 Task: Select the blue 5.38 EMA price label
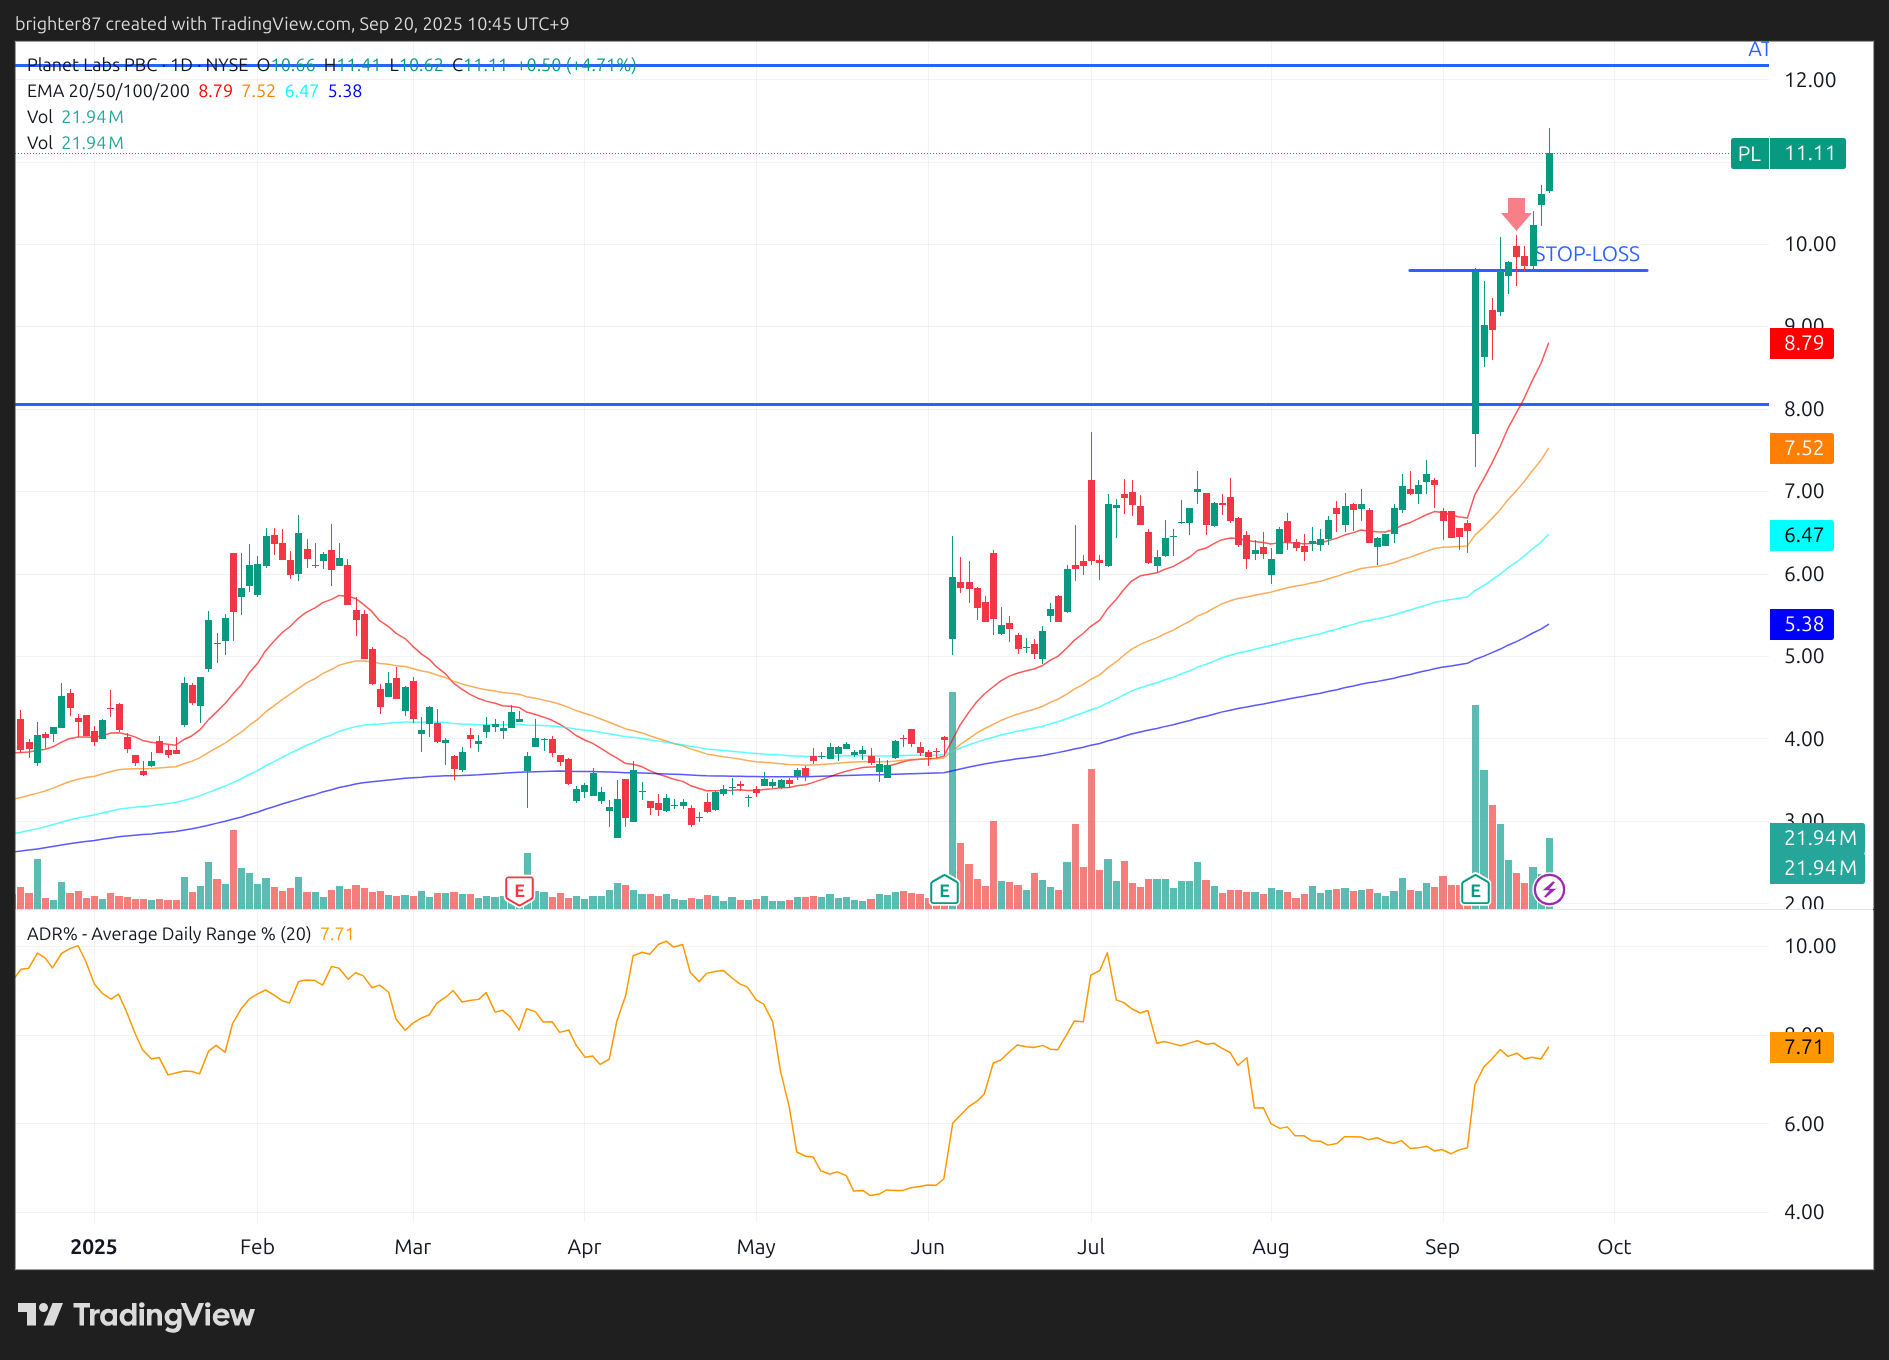click(x=1802, y=624)
